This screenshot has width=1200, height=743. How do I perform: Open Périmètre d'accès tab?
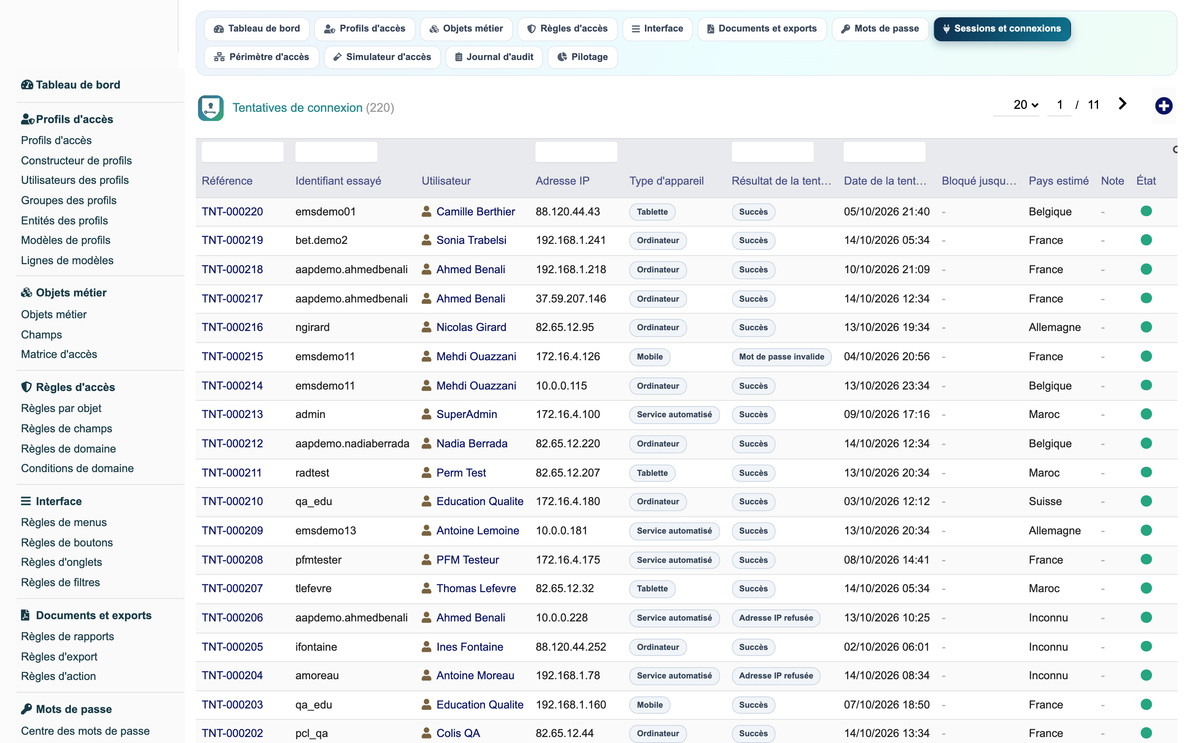(x=262, y=57)
